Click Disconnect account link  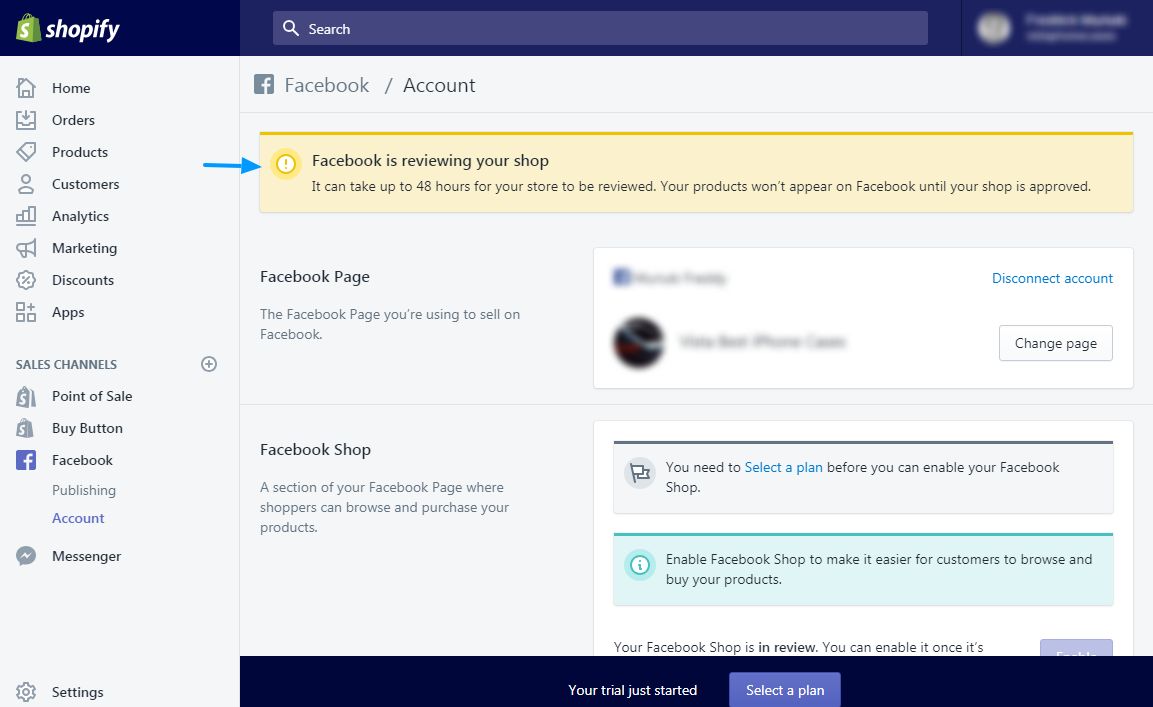pos(1052,278)
